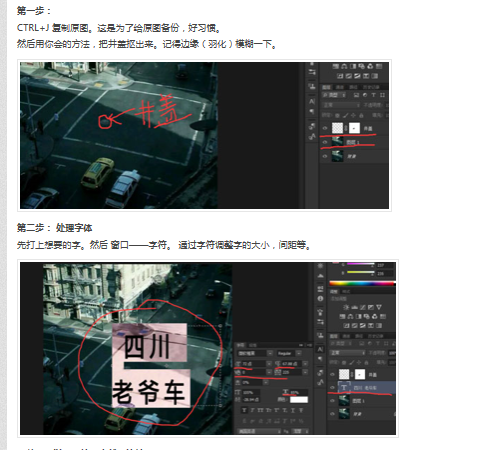The height and width of the screenshot is (450, 484).
Task: Open the tracking dropdown in Character panel
Action: point(305,372)
